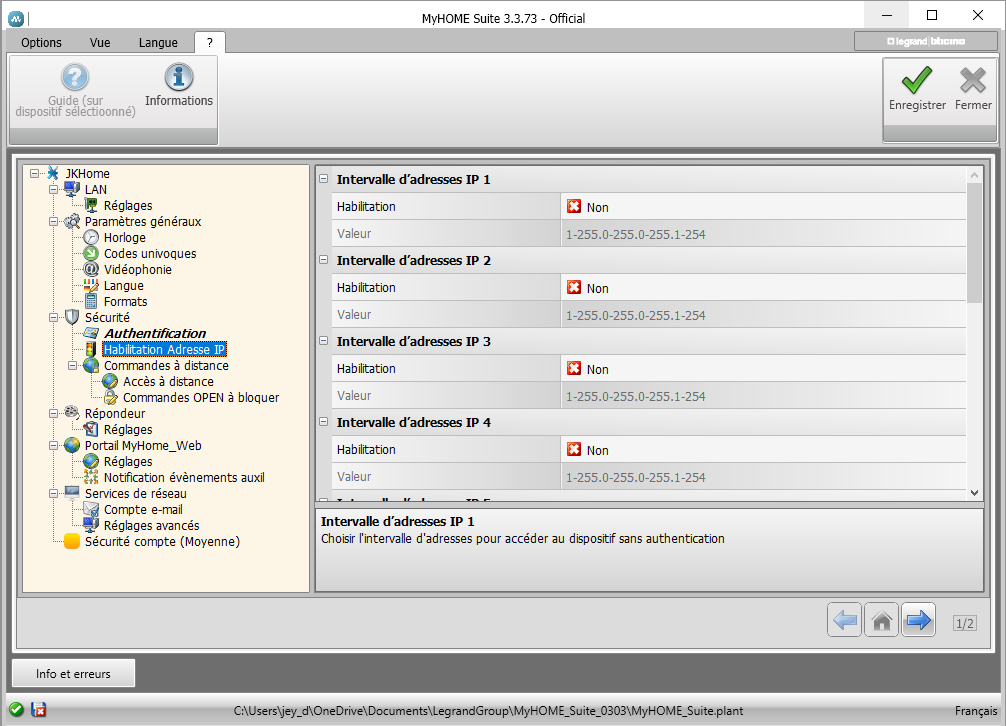Click the green check status bar icon
The image size is (1006, 726).
17,710
